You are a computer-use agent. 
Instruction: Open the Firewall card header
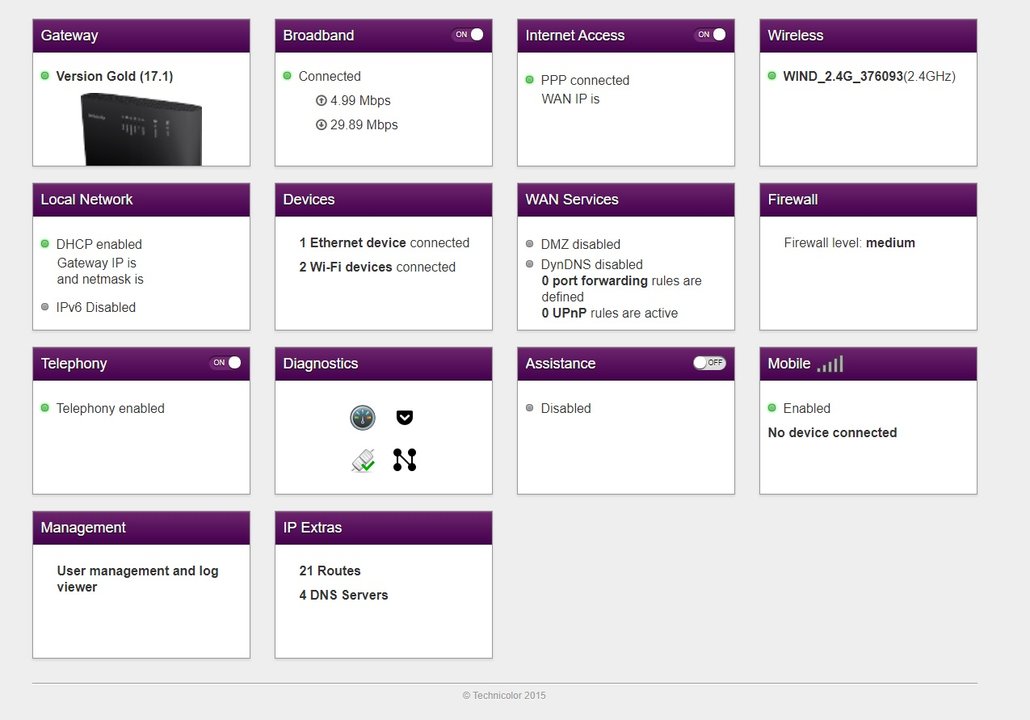tap(868, 200)
